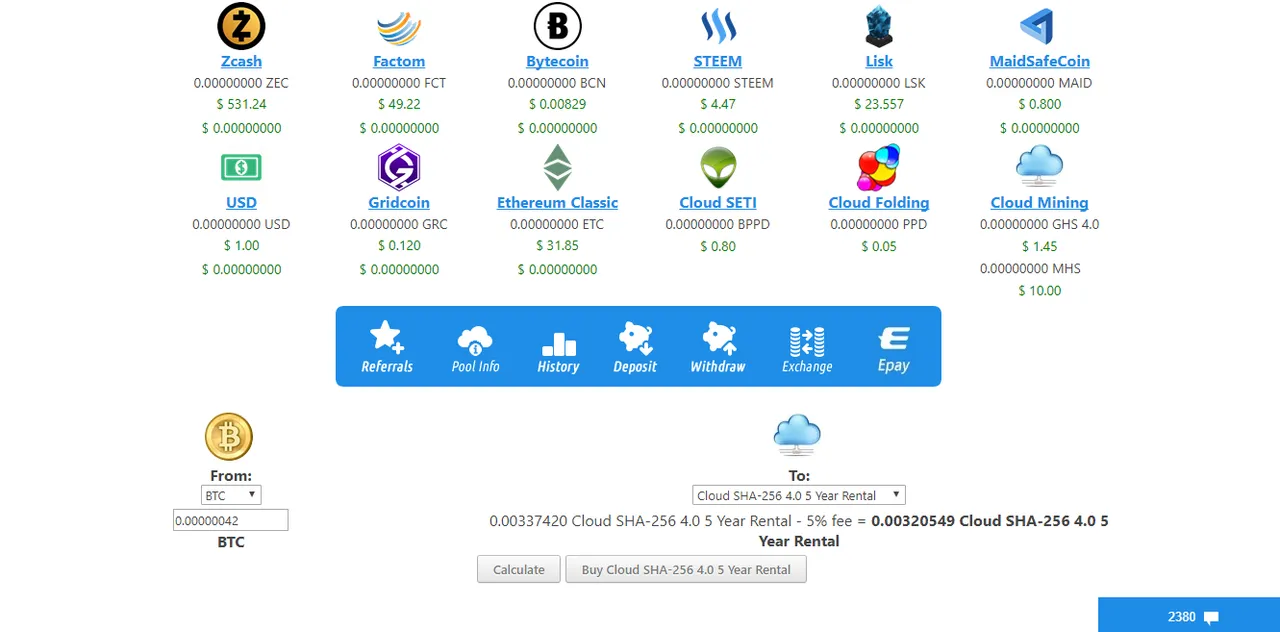Open the STEEM link
This screenshot has width=1280, height=632.
click(718, 61)
